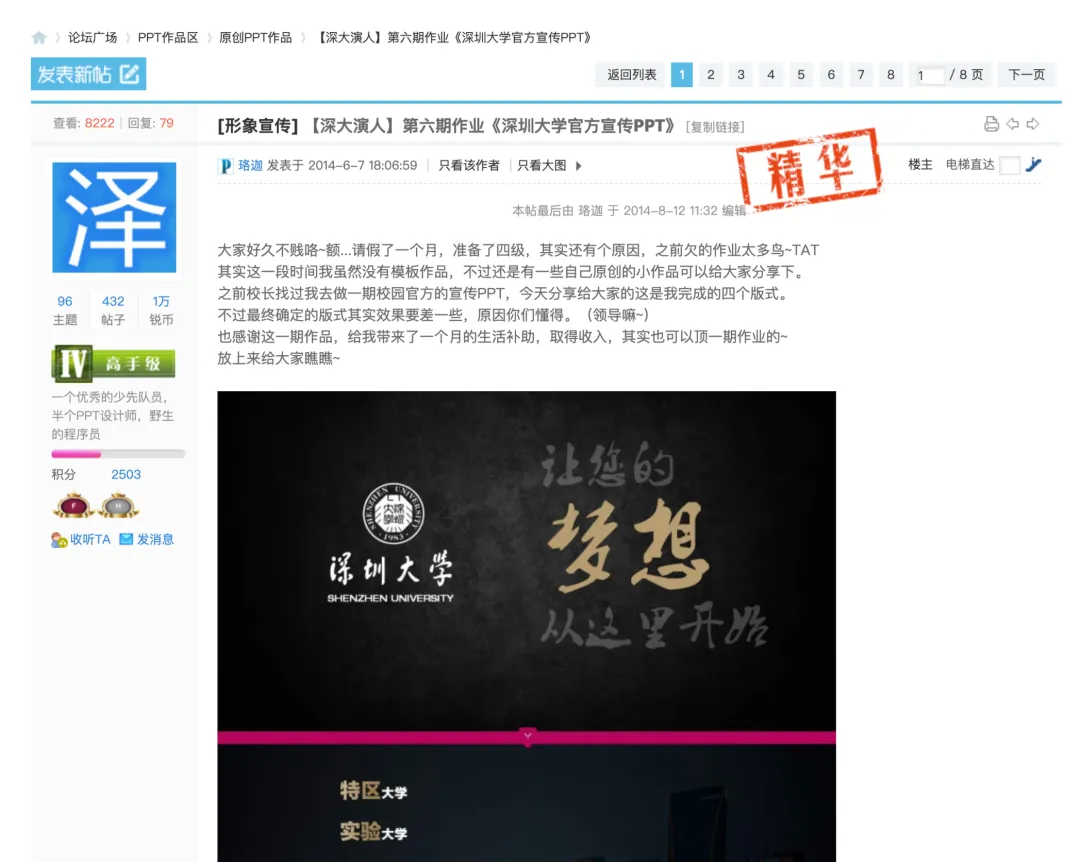Click the page number input field
Image resolution: width=1080 pixels, height=862 pixels.
click(929, 75)
